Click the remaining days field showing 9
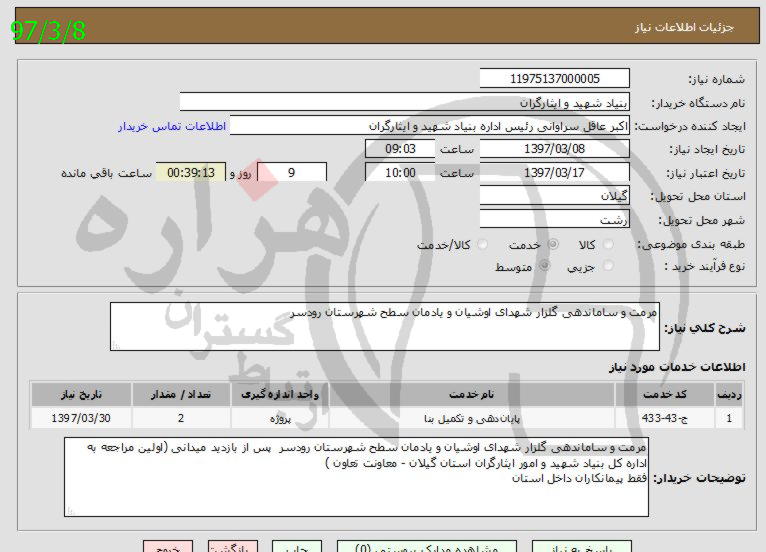This screenshot has width=766, height=552. (292, 172)
